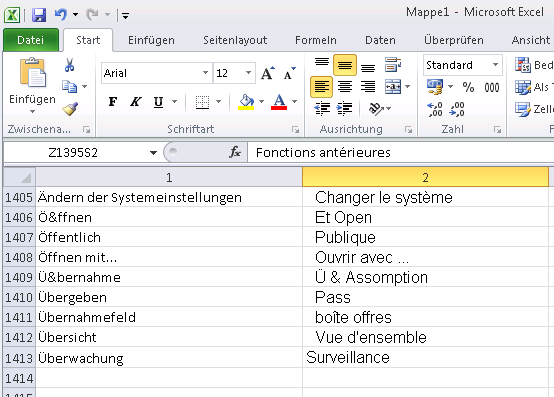Viewport: 554px width, 397px height.
Task: Open Zahl dialog launcher
Action: (x=497, y=130)
